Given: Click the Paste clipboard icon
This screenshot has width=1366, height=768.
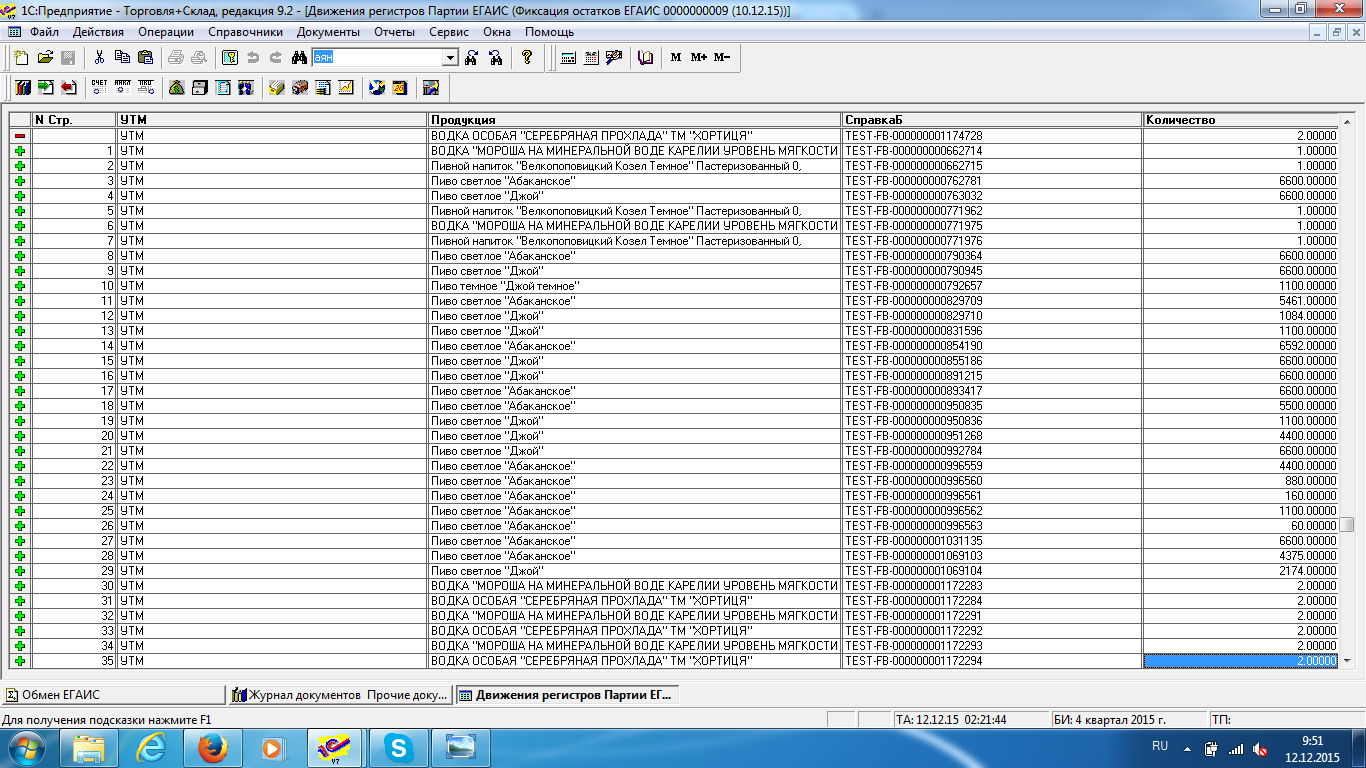Looking at the screenshot, I should tap(145, 58).
